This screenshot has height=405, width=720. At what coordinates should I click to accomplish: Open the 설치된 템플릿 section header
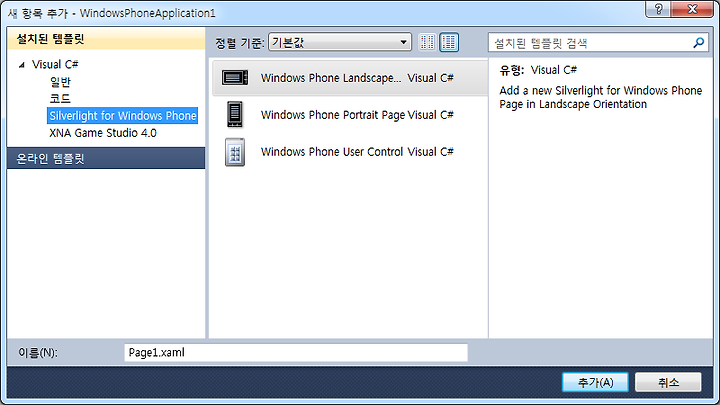[106, 39]
